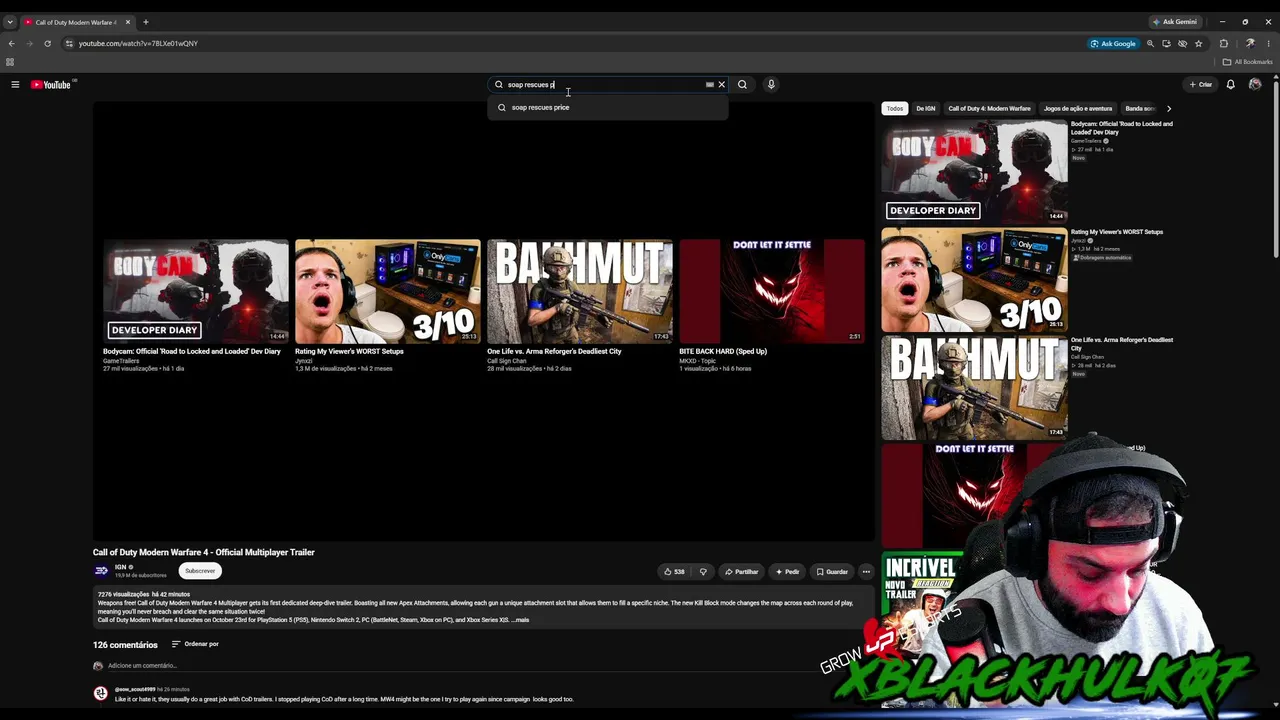1280x720 pixels.
Task: Close the Call of Duty browser tab
Action: point(128,22)
